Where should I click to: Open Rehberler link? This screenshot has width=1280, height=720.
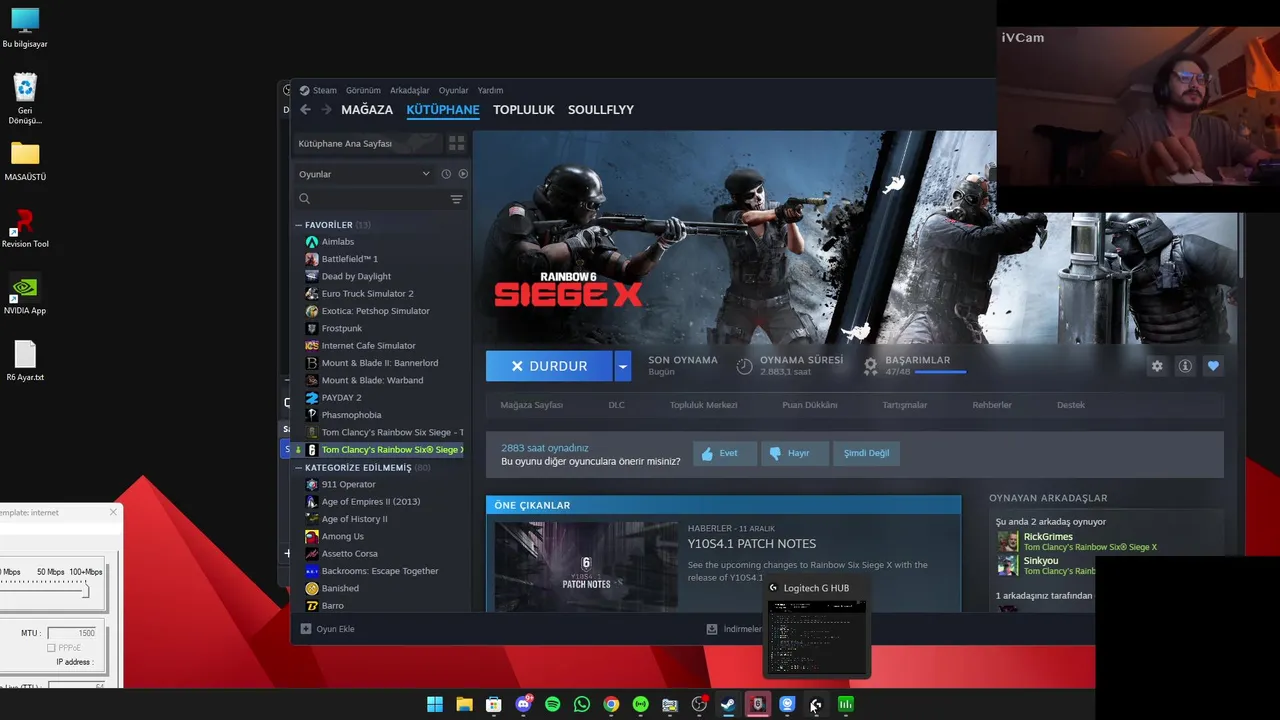992,405
